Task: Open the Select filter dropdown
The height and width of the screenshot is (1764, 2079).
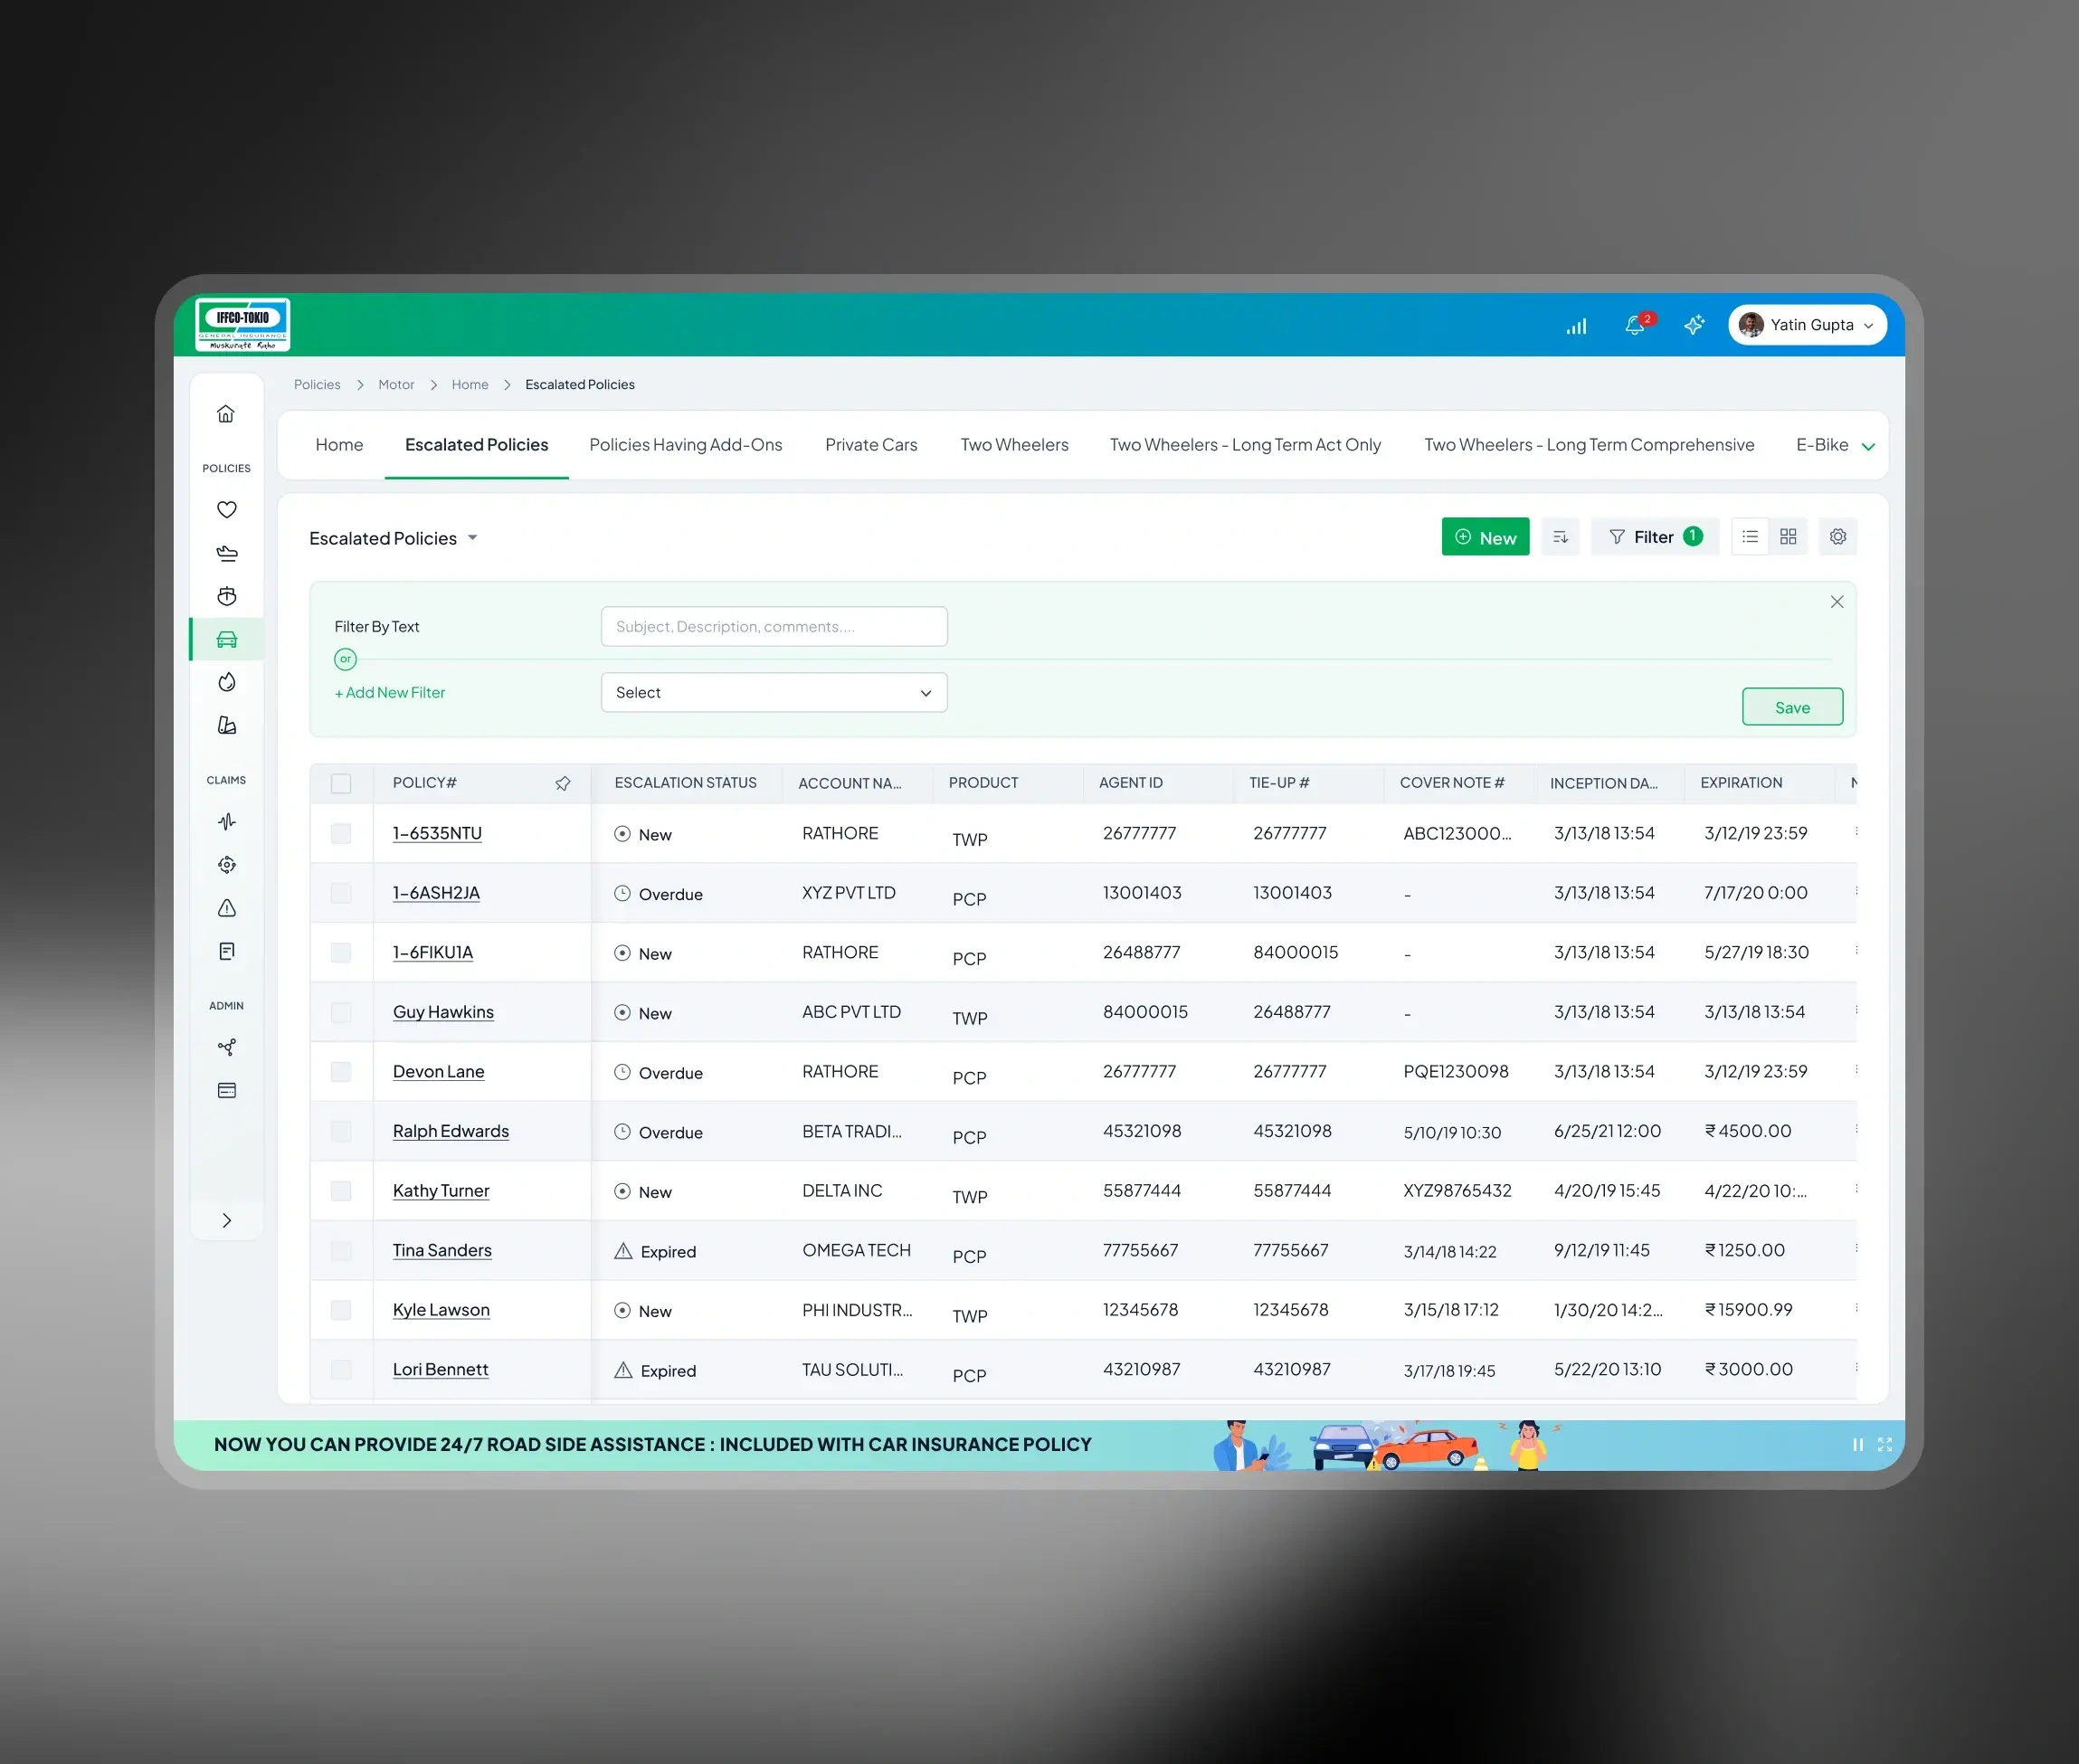Action: click(x=773, y=692)
